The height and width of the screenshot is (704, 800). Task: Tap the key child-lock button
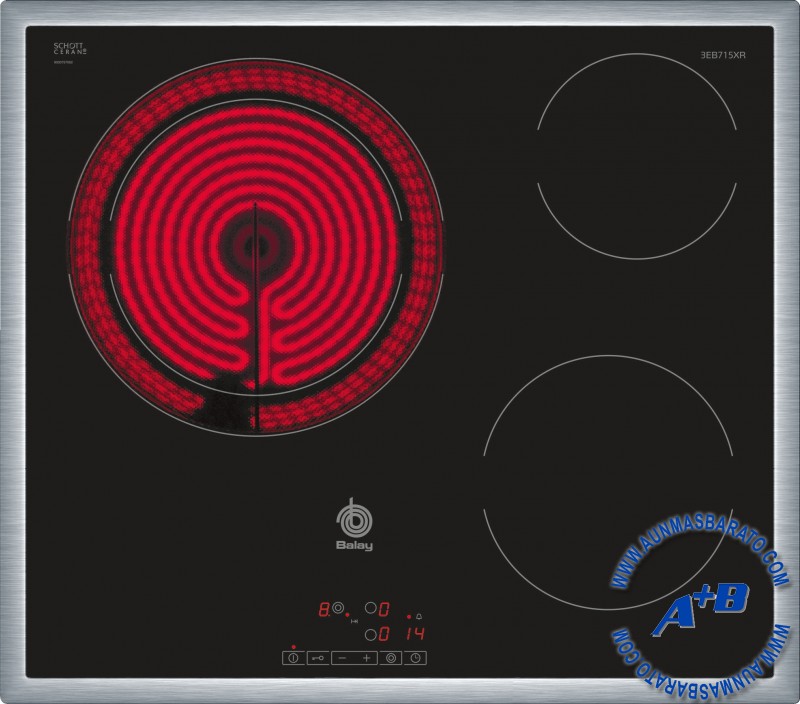coord(318,658)
